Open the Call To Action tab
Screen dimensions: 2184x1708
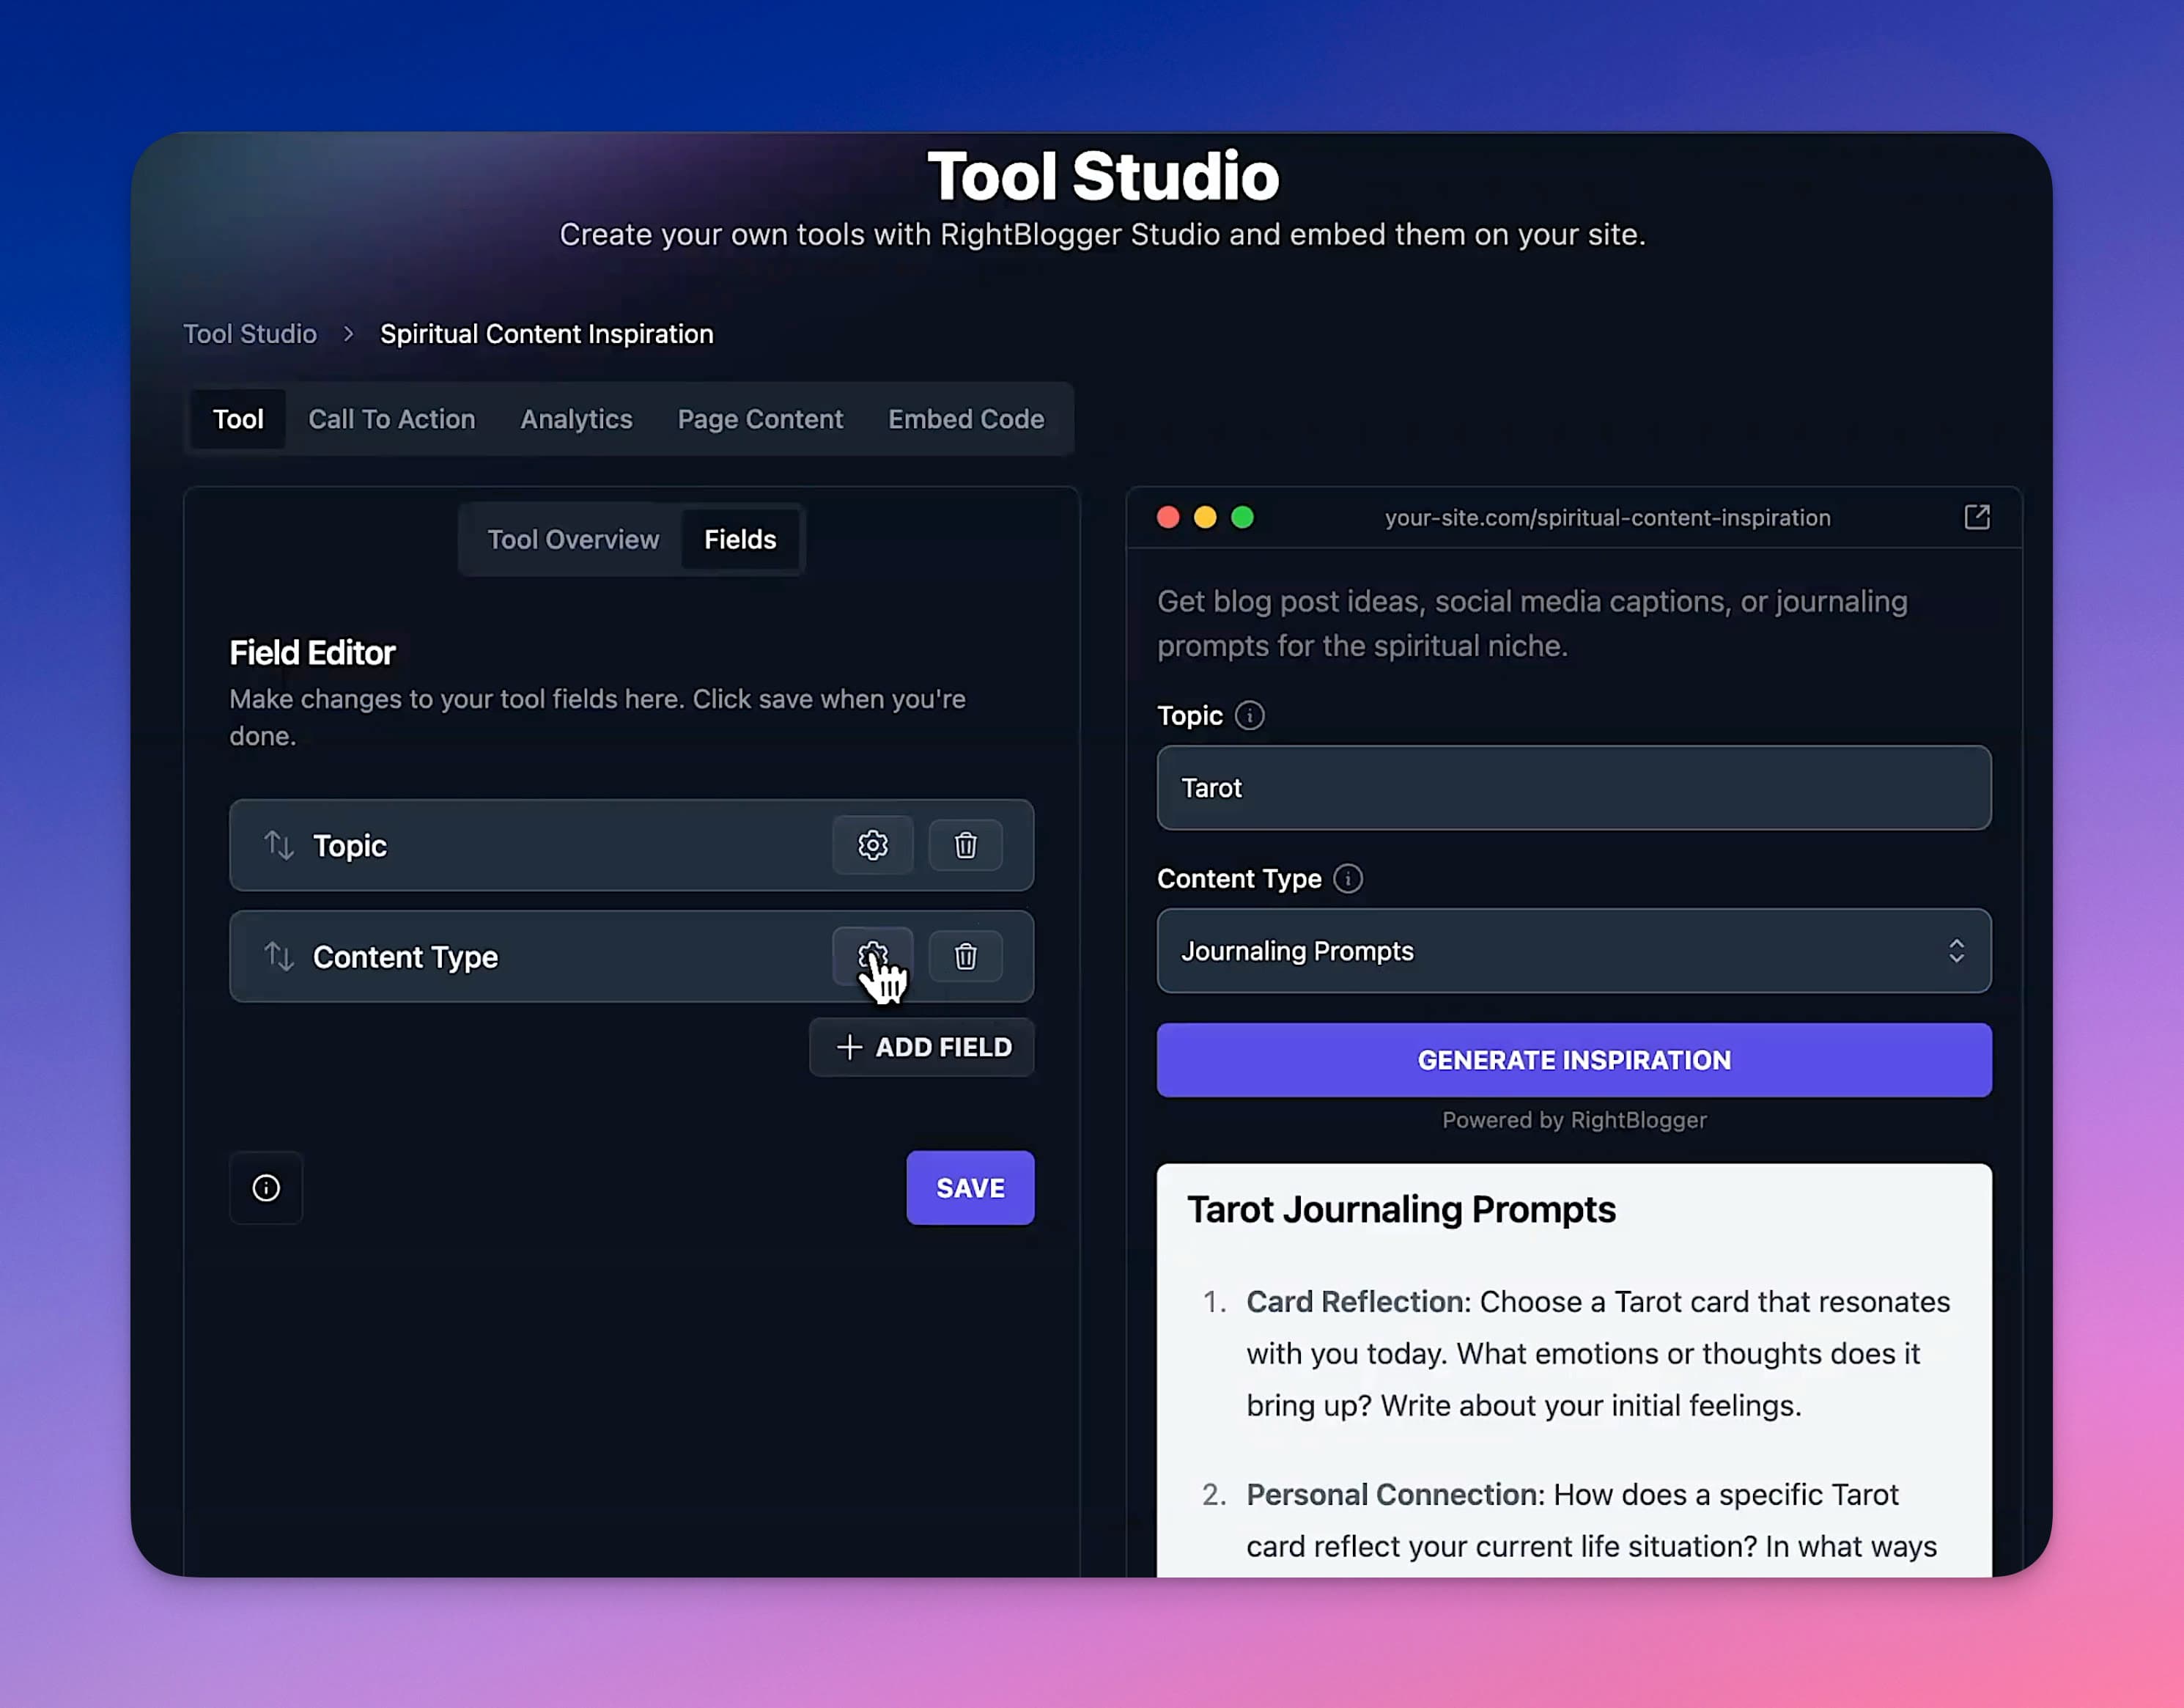(391, 419)
